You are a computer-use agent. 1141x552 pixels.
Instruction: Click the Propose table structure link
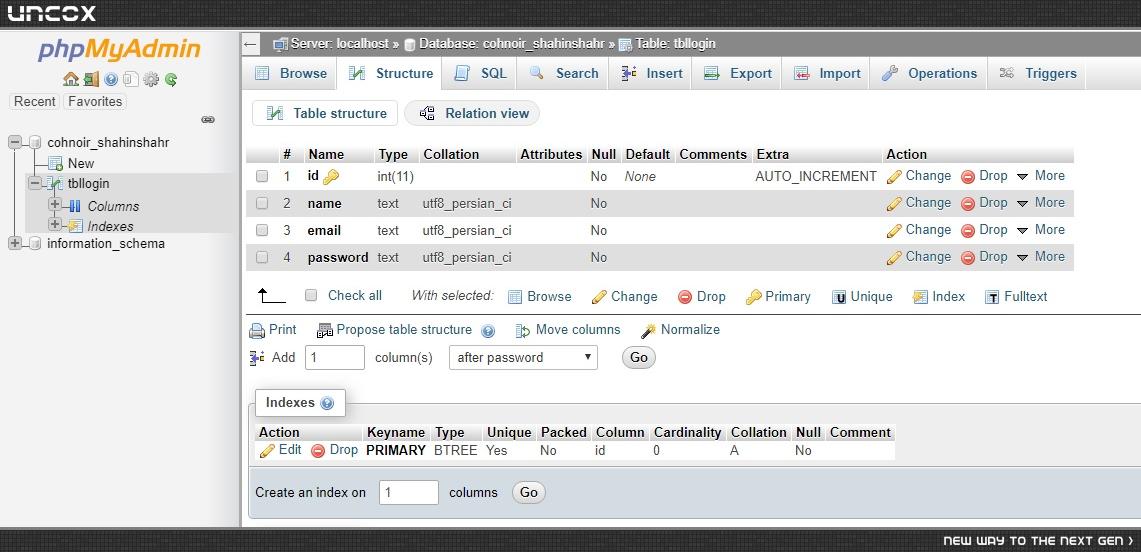[404, 330]
